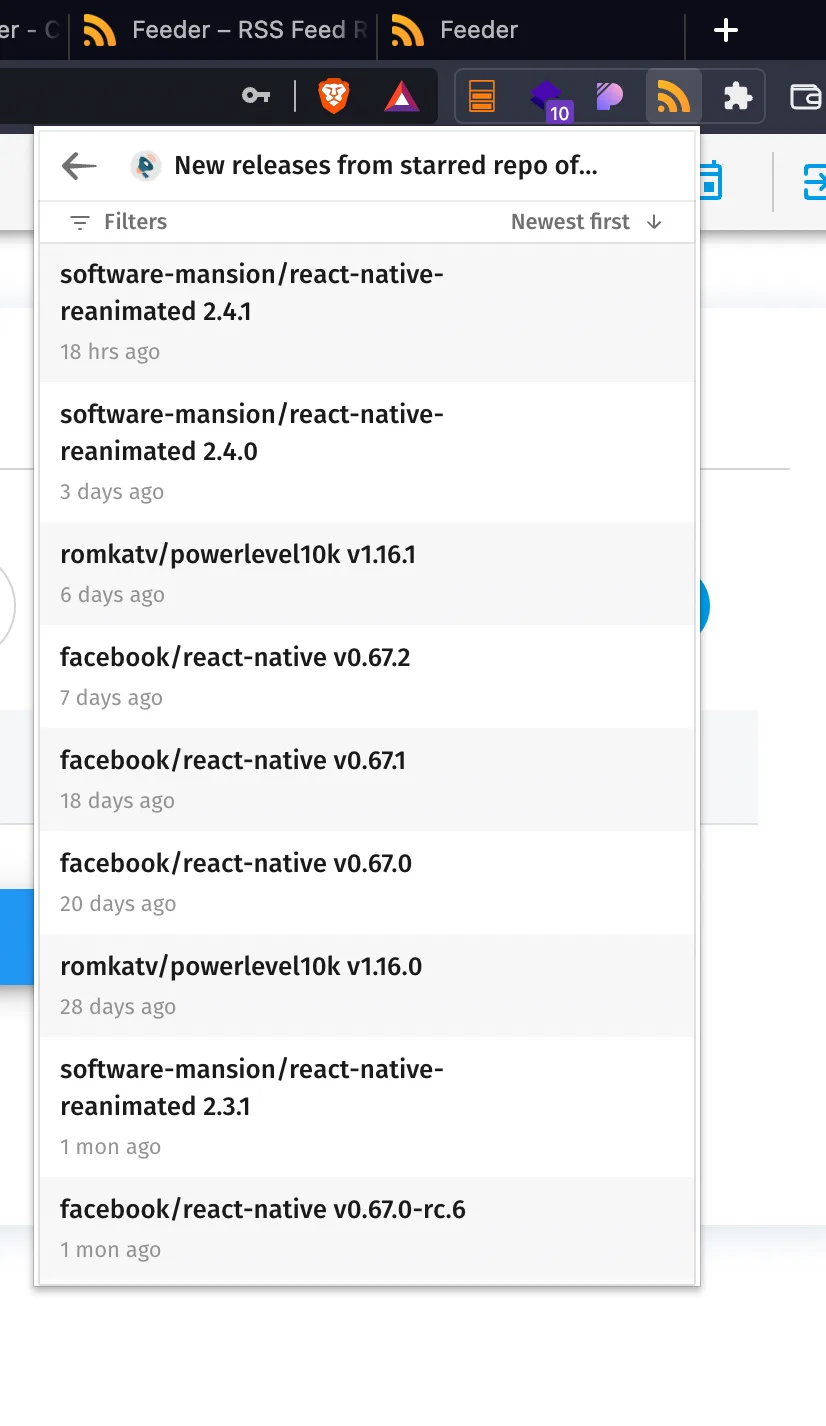Click the pink extension icon beside the badge
The image size is (826, 1426).
coord(609,96)
